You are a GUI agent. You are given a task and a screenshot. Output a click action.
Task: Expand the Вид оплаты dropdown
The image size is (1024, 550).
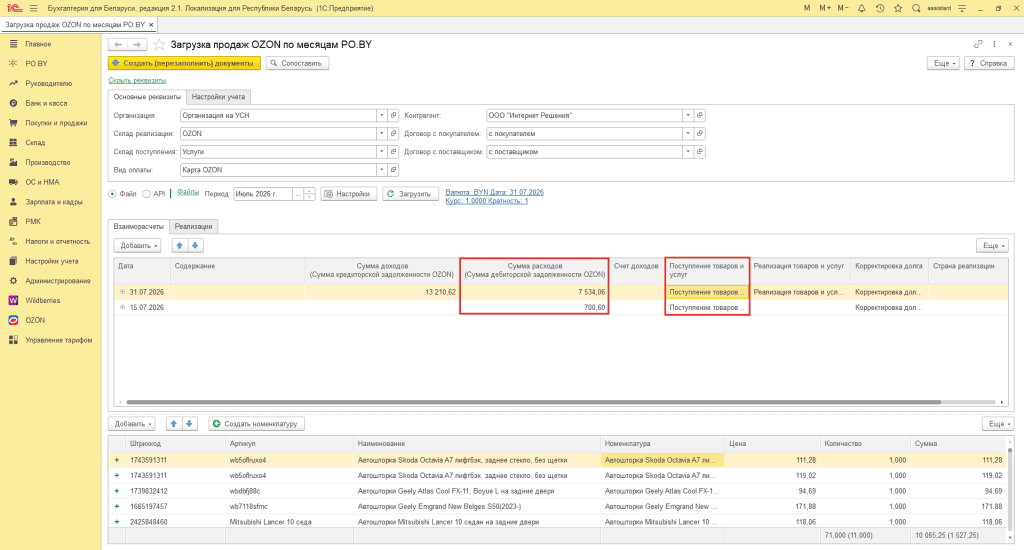click(381, 170)
